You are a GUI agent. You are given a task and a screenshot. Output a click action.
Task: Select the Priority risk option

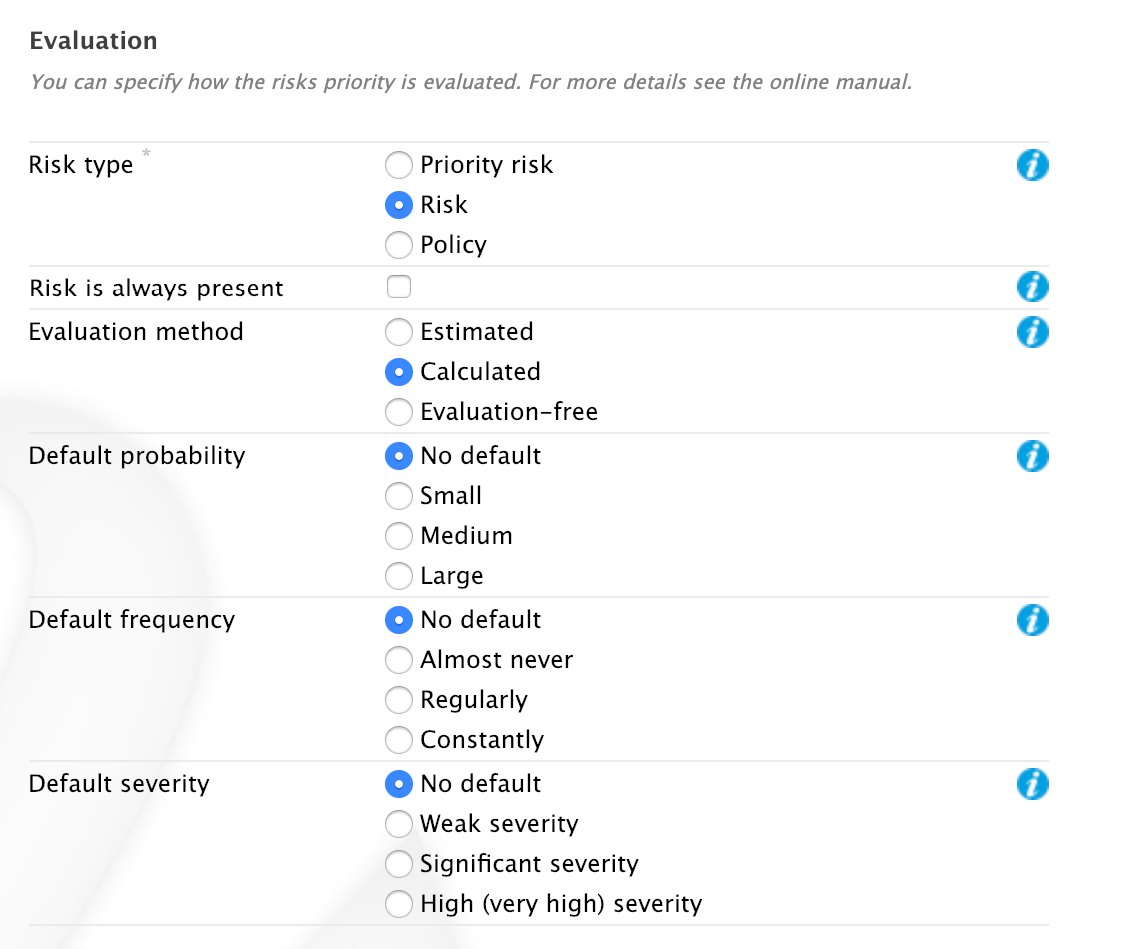point(398,165)
